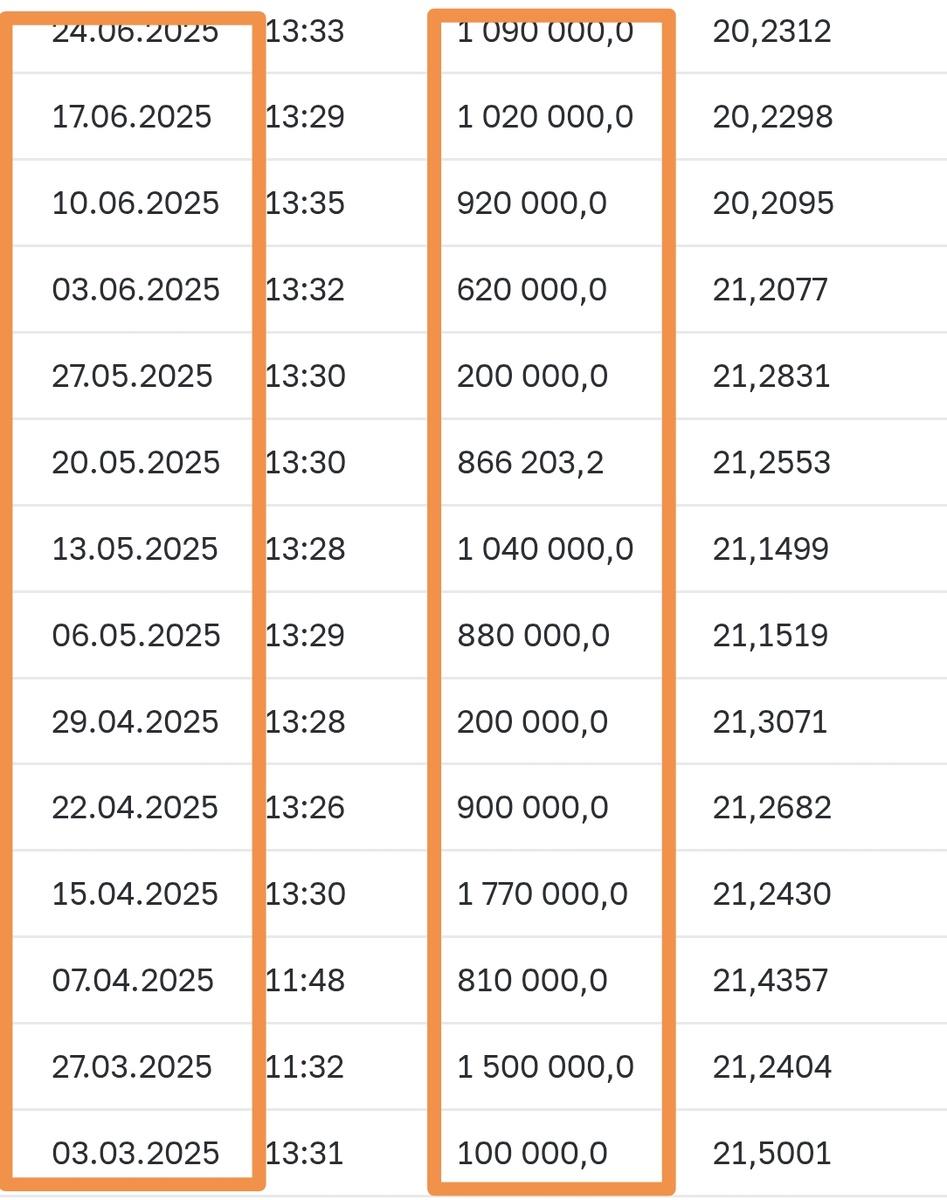
Task: Click the rate 21,4357
Action: (771, 980)
